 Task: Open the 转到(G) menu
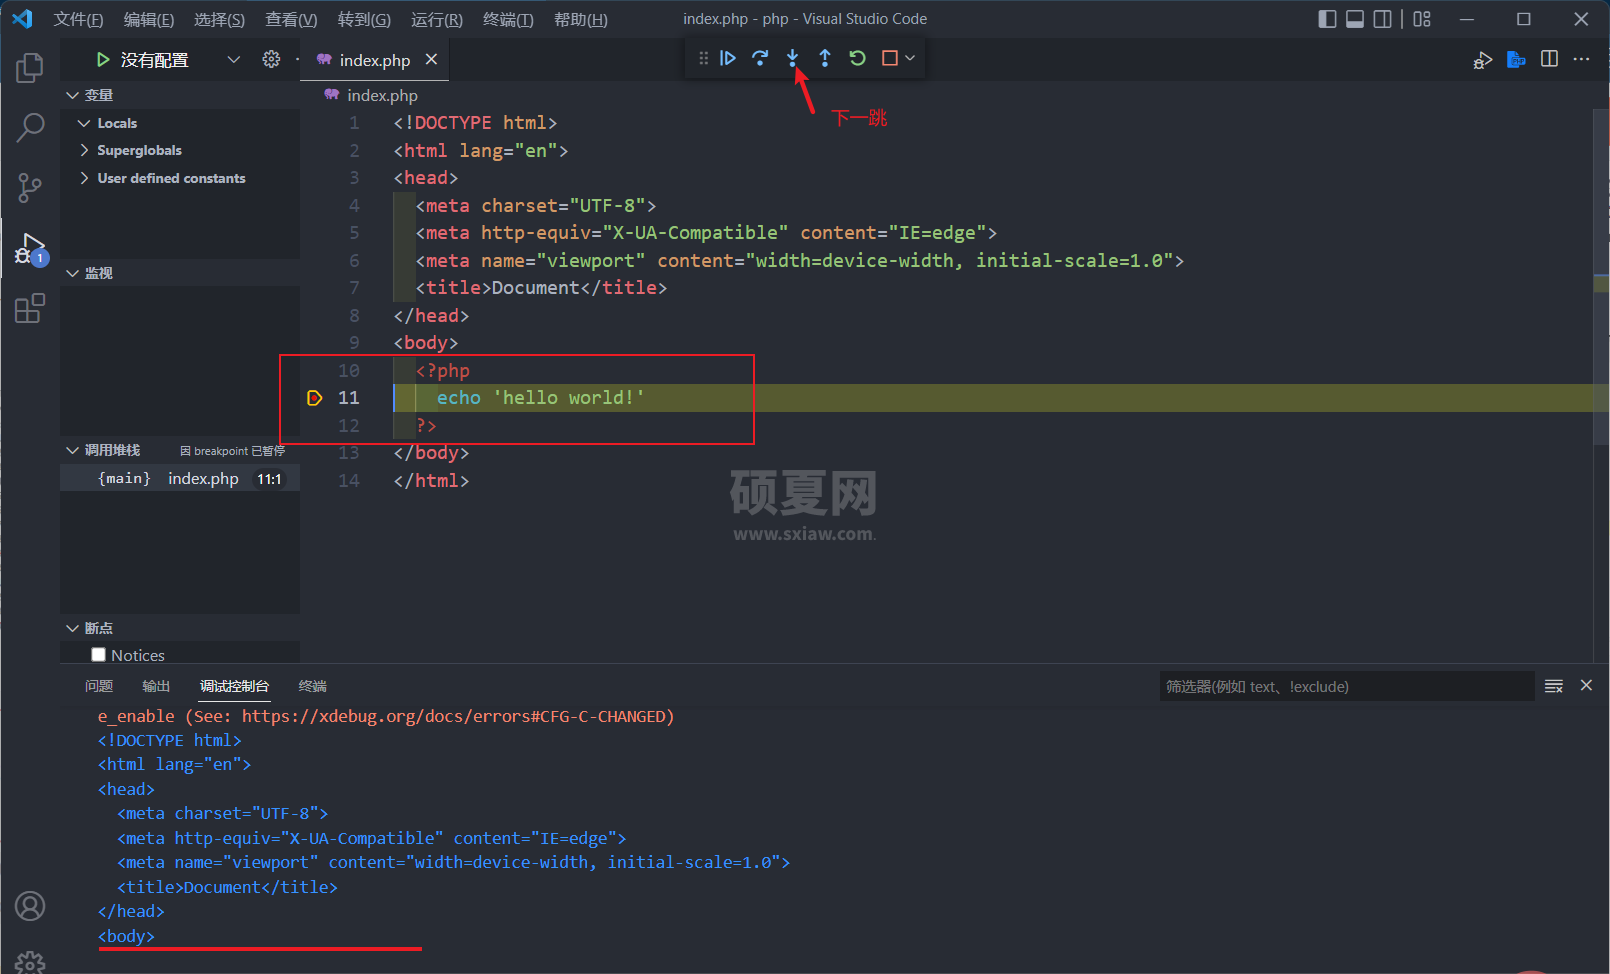[x=364, y=20]
